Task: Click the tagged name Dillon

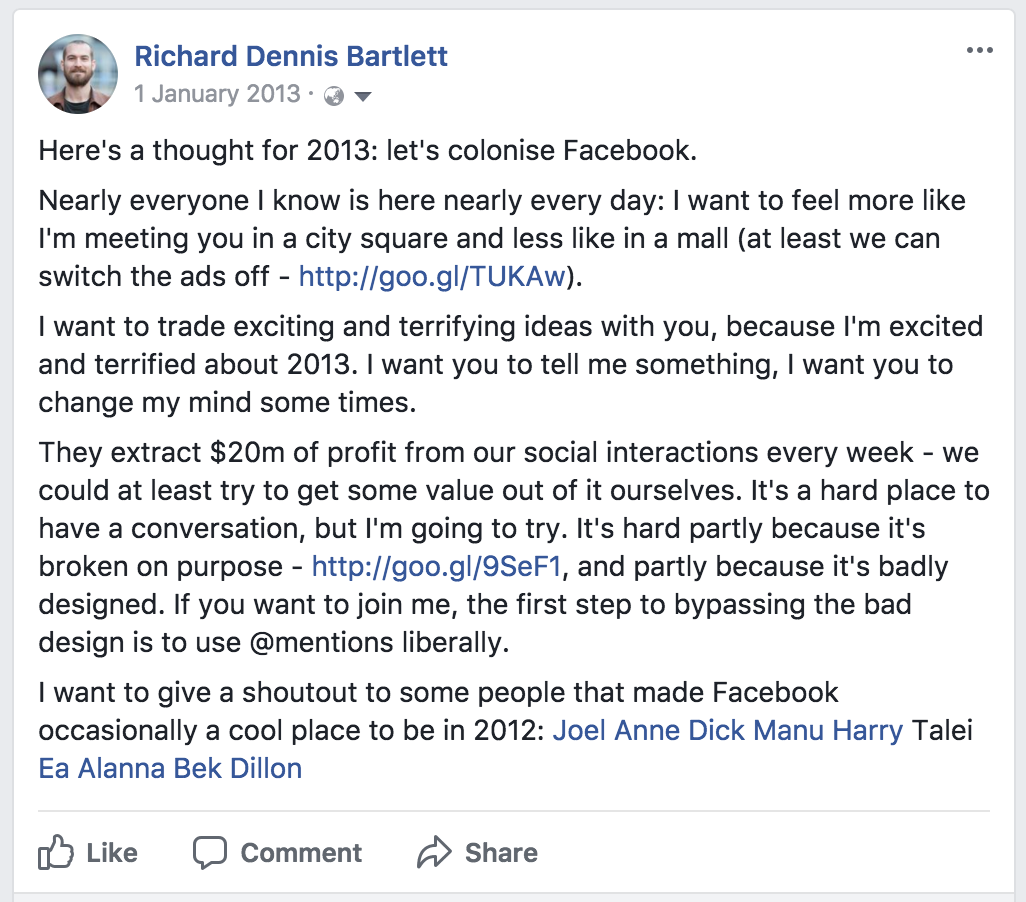Action: click(266, 769)
